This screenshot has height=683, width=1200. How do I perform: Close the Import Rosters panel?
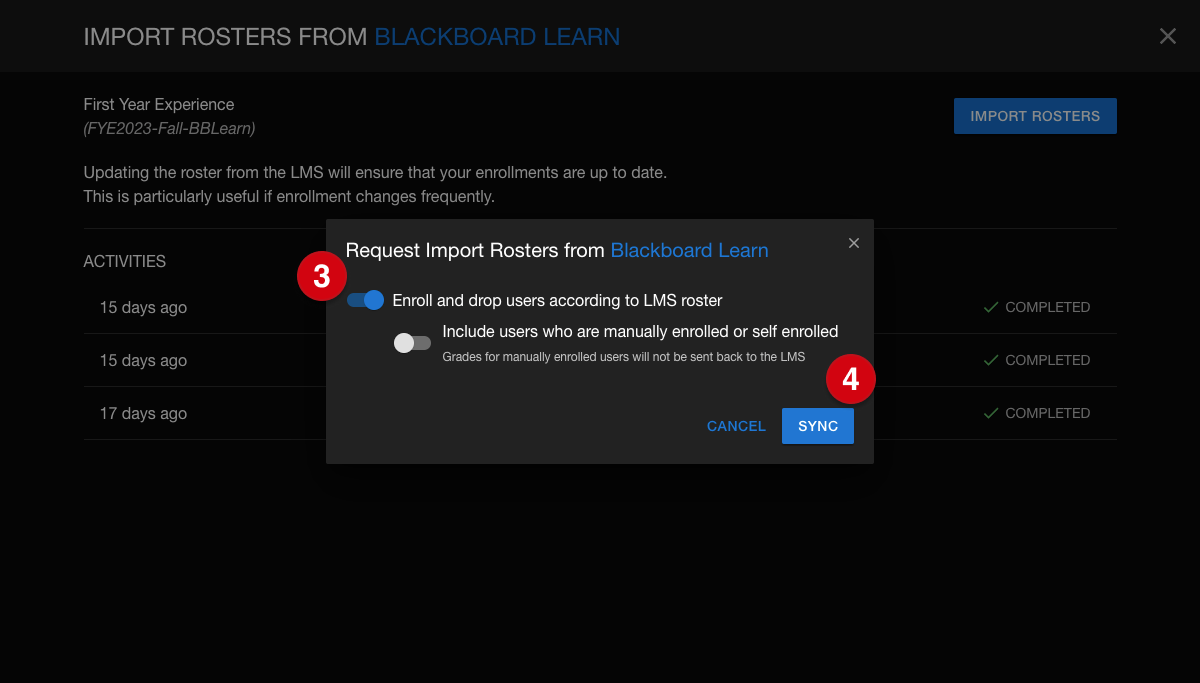pyautogui.click(x=1167, y=36)
